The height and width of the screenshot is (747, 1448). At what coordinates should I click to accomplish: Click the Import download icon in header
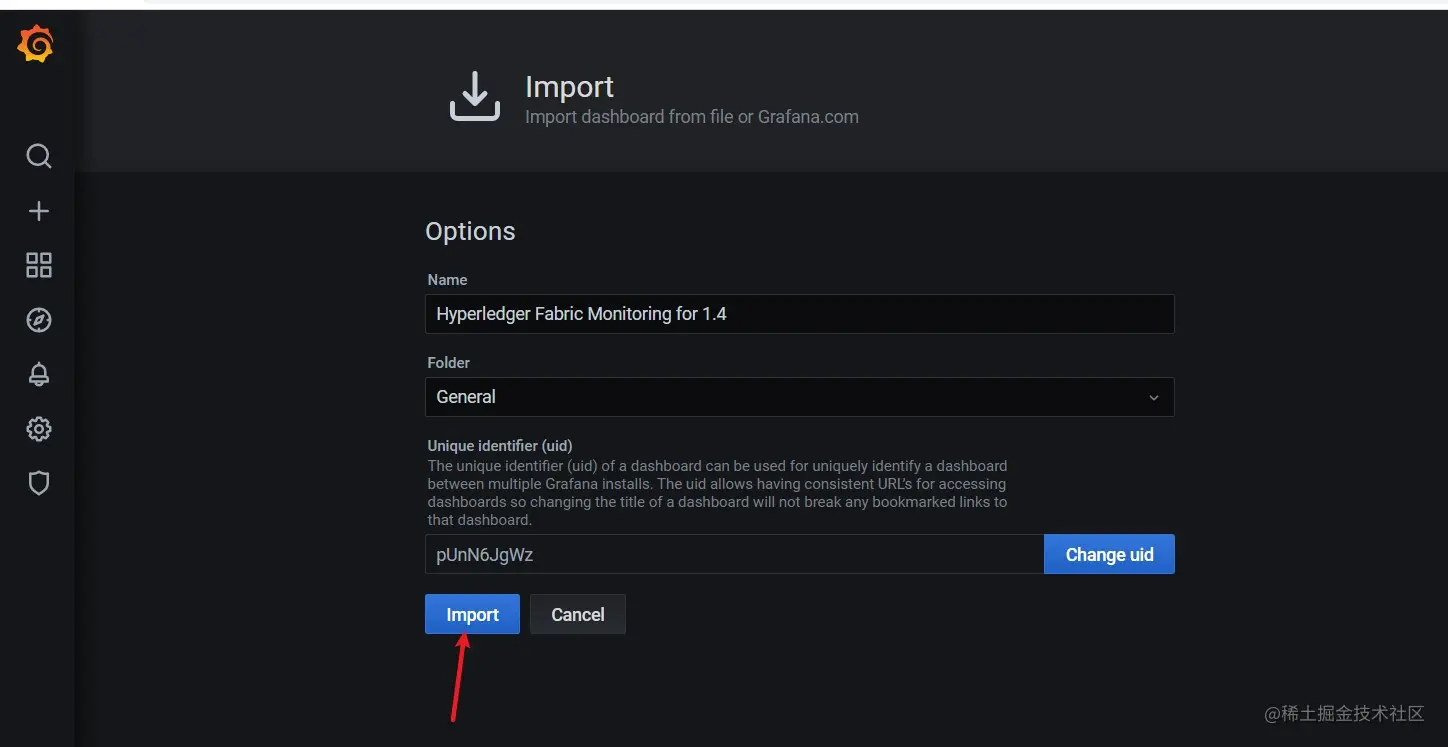474,97
